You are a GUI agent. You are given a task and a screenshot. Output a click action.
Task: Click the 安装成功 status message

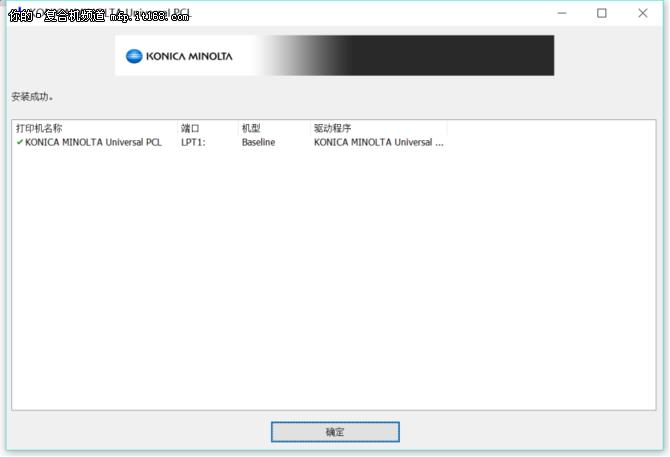point(32,97)
